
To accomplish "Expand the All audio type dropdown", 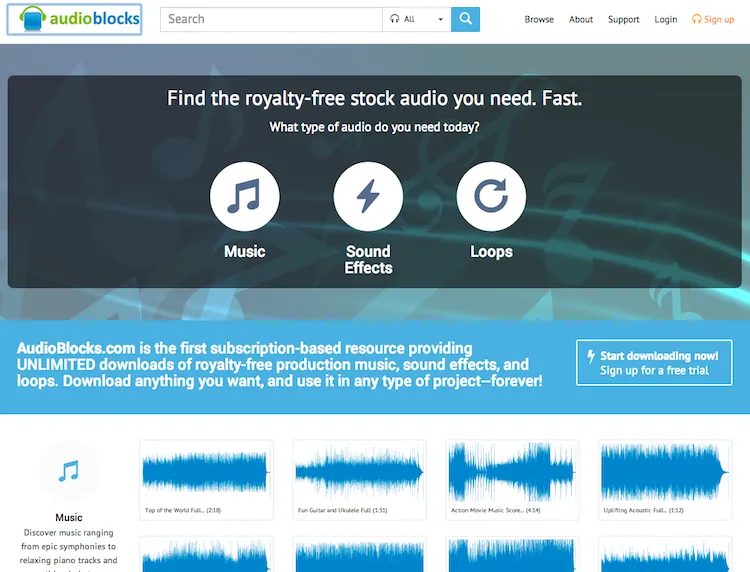I will [417, 20].
